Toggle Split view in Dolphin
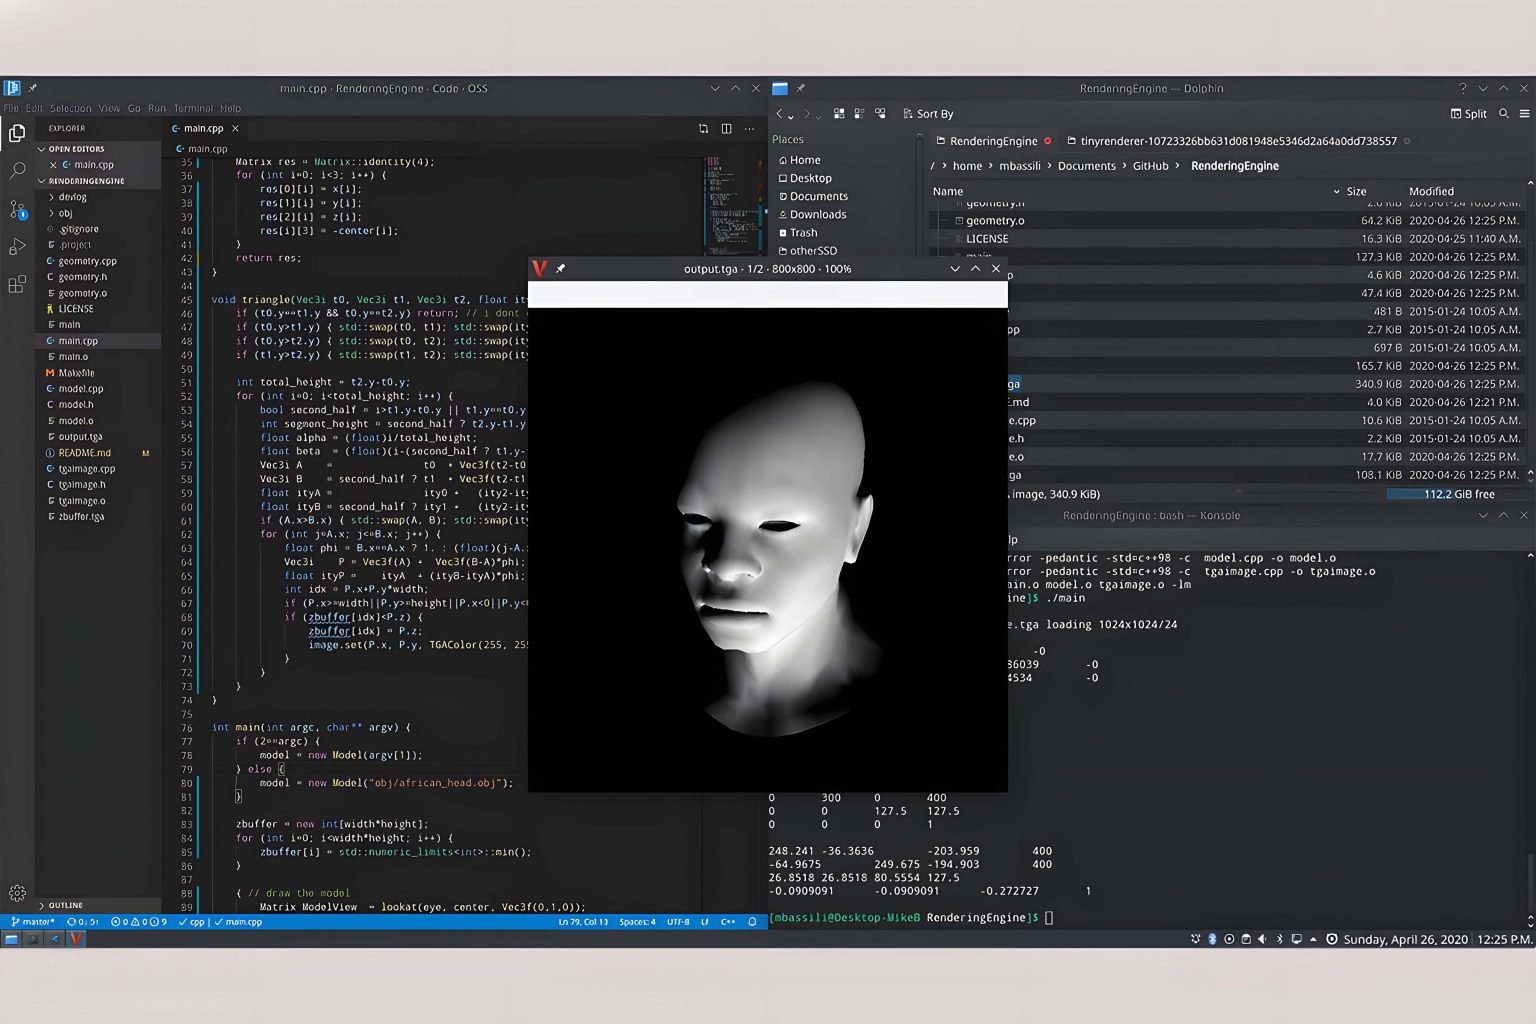Image resolution: width=1536 pixels, height=1024 pixels. coord(1468,113)
